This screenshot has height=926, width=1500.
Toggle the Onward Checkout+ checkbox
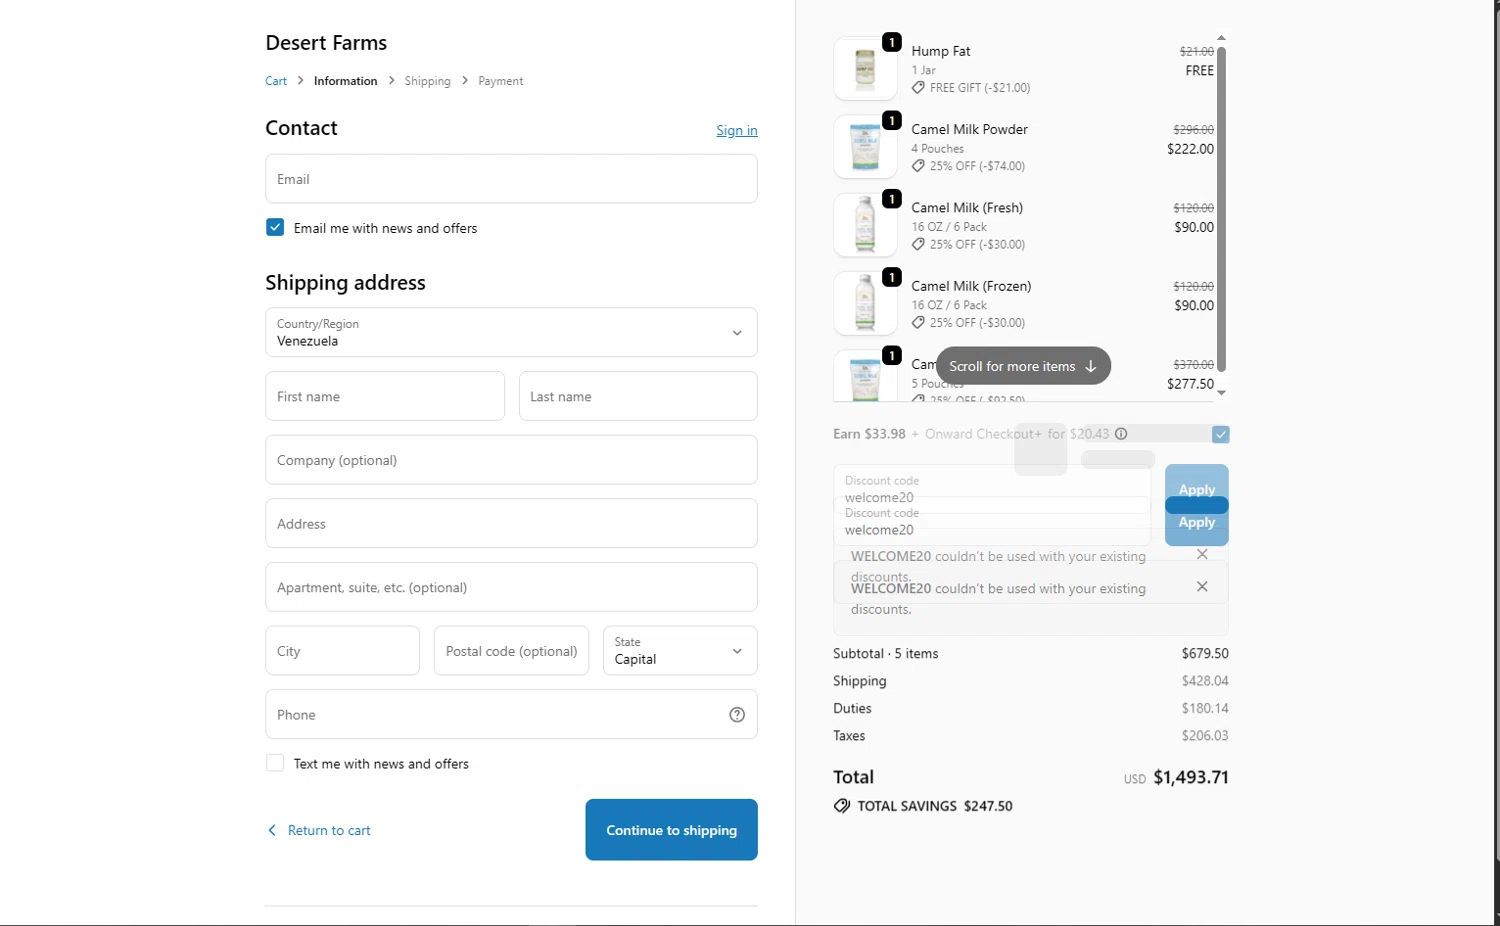point(1220,434)
